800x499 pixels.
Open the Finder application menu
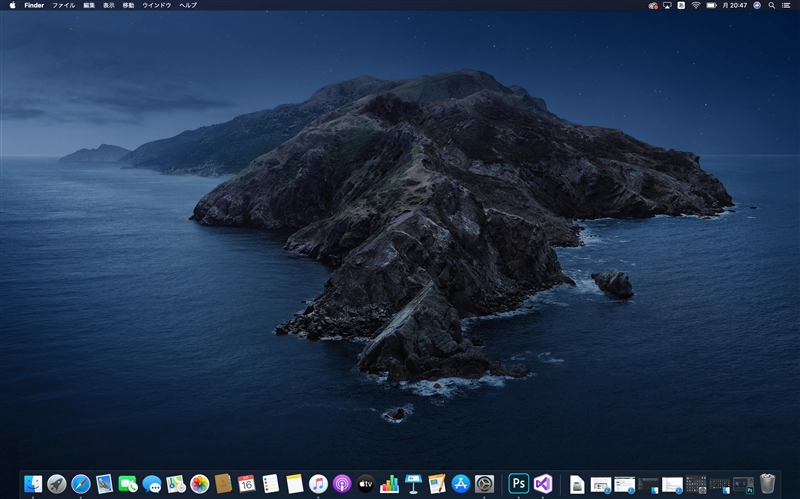(x=34, y=5)
